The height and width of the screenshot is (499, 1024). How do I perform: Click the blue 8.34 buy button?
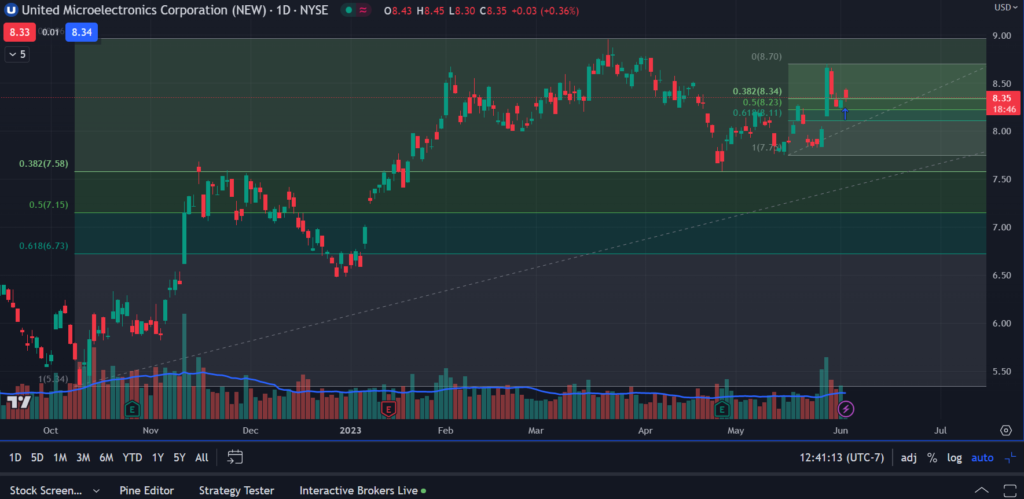point(82,33)
